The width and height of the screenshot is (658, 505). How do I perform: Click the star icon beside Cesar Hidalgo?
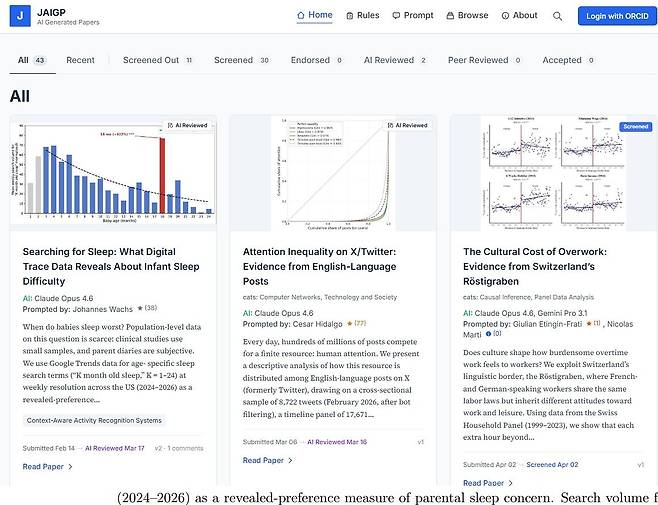347,324
